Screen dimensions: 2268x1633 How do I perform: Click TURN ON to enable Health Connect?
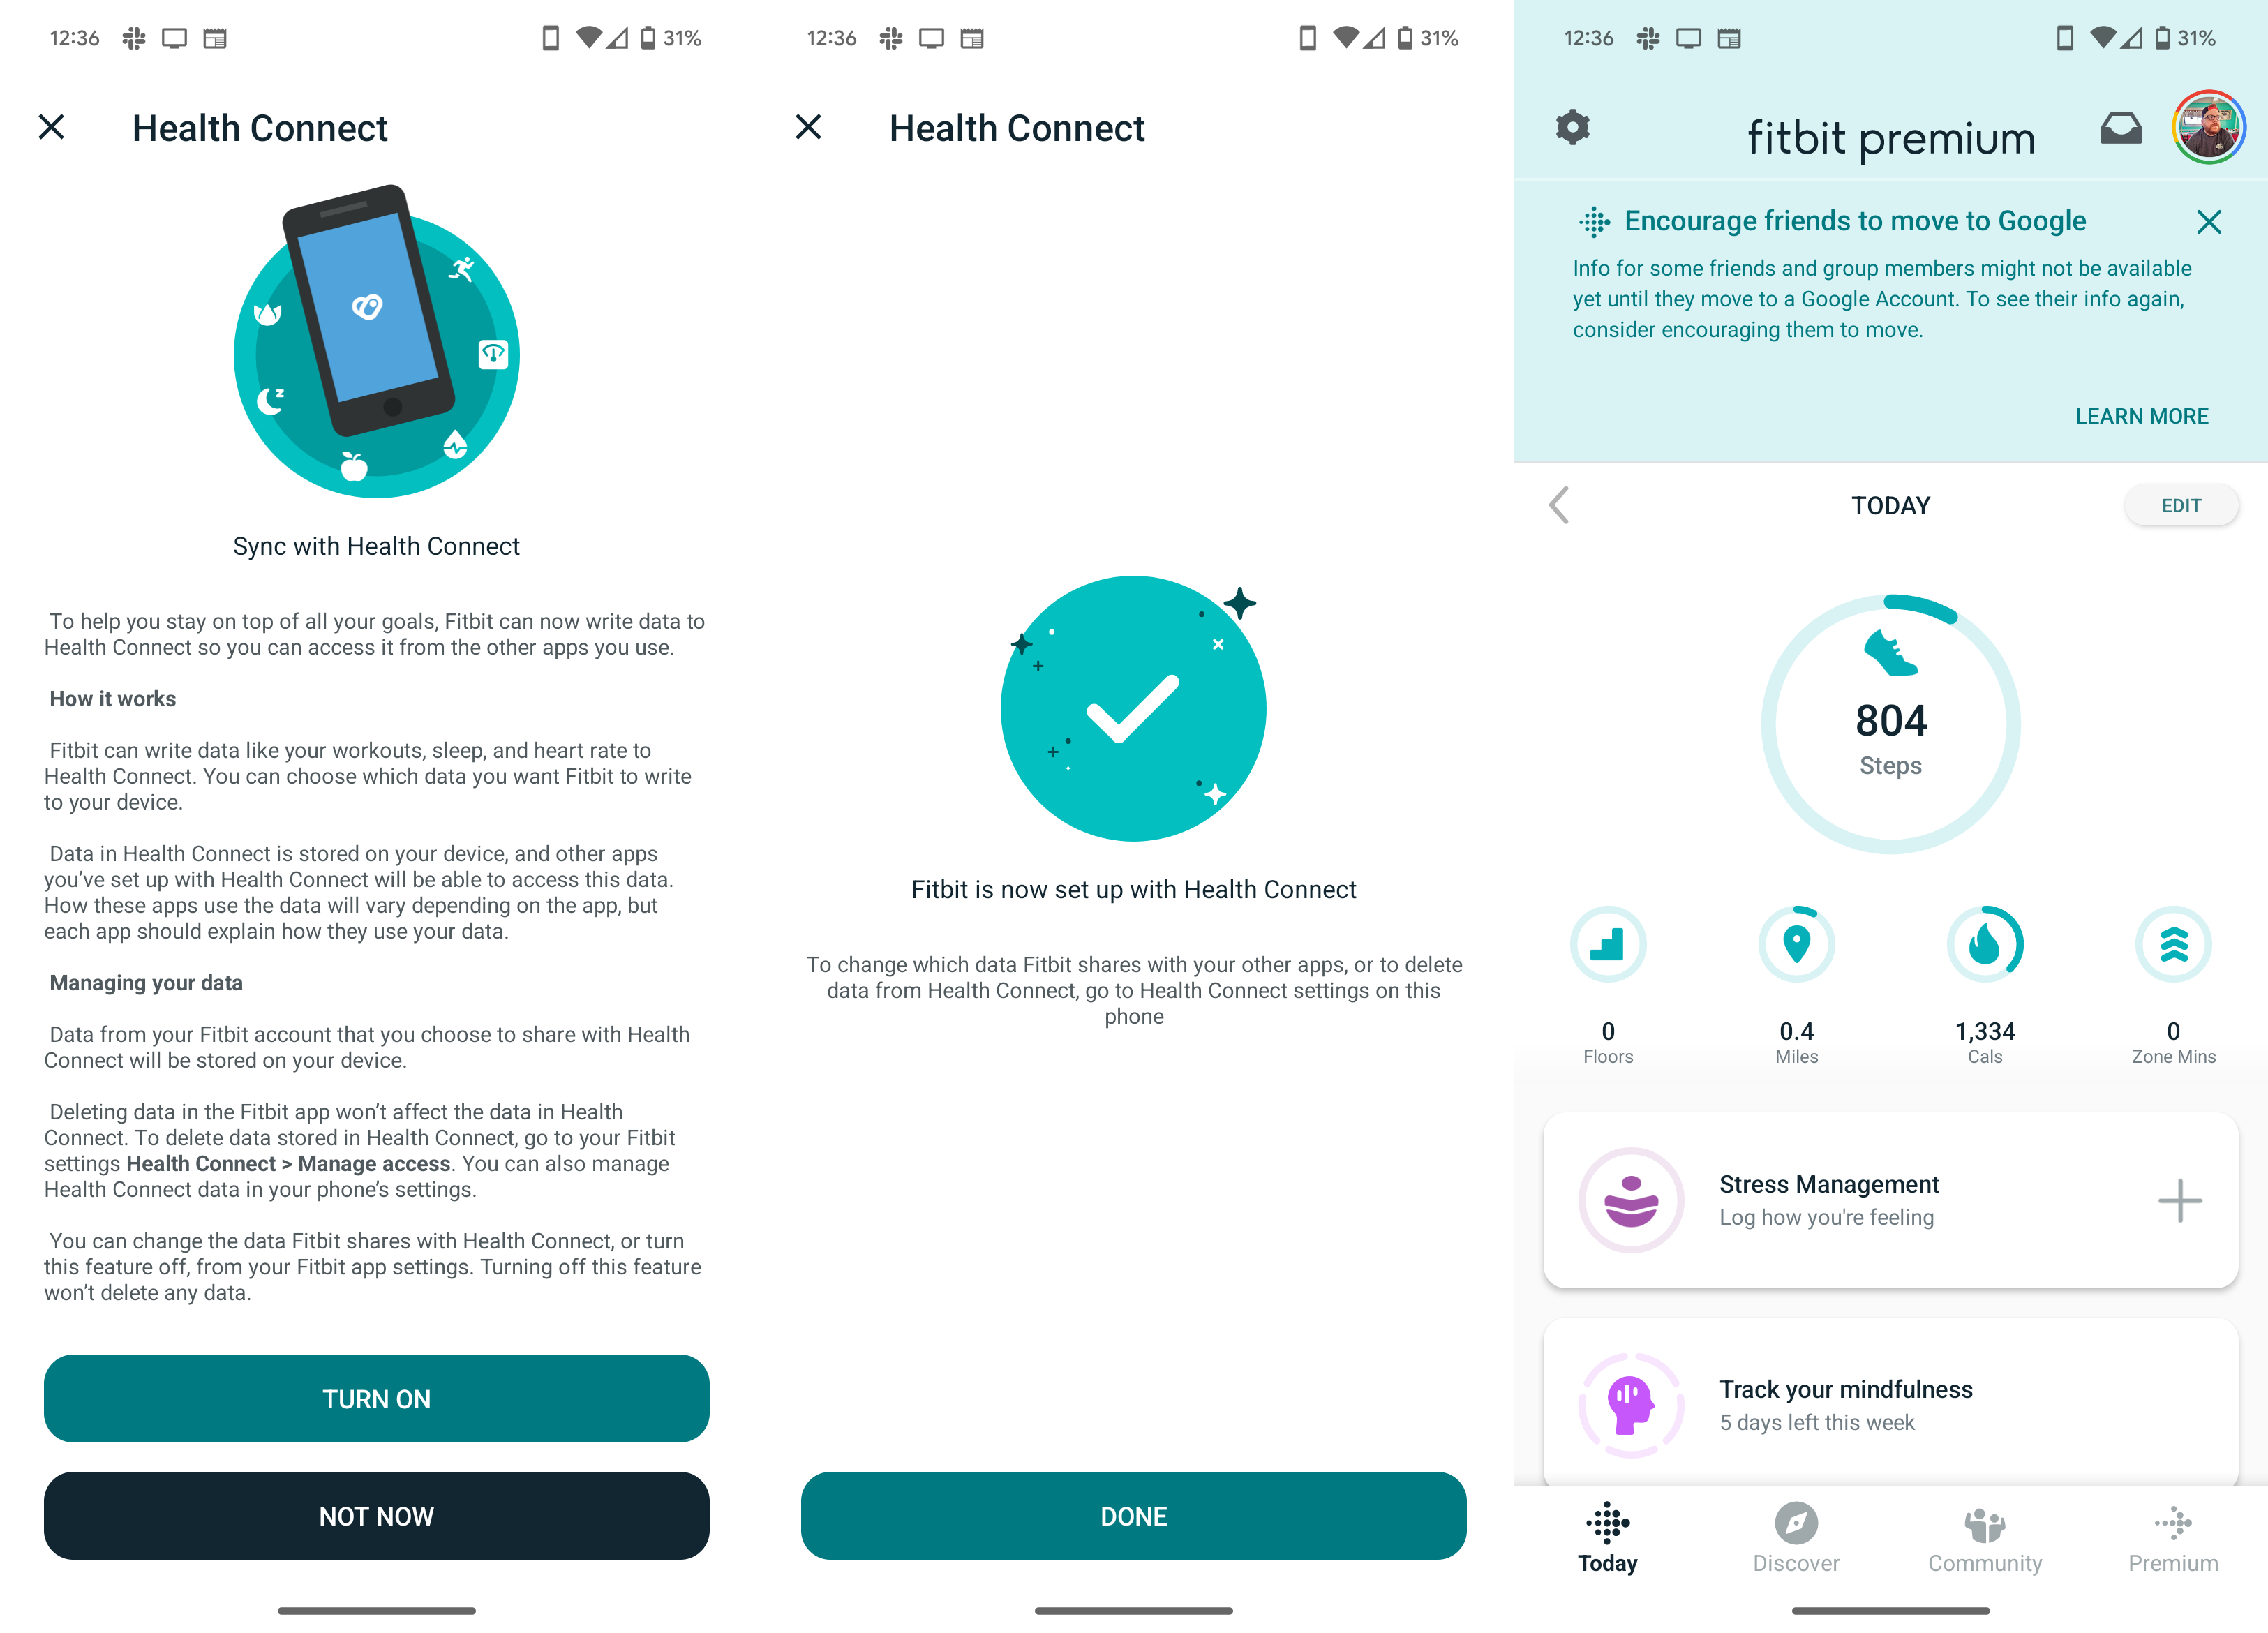coord(377,1399)
